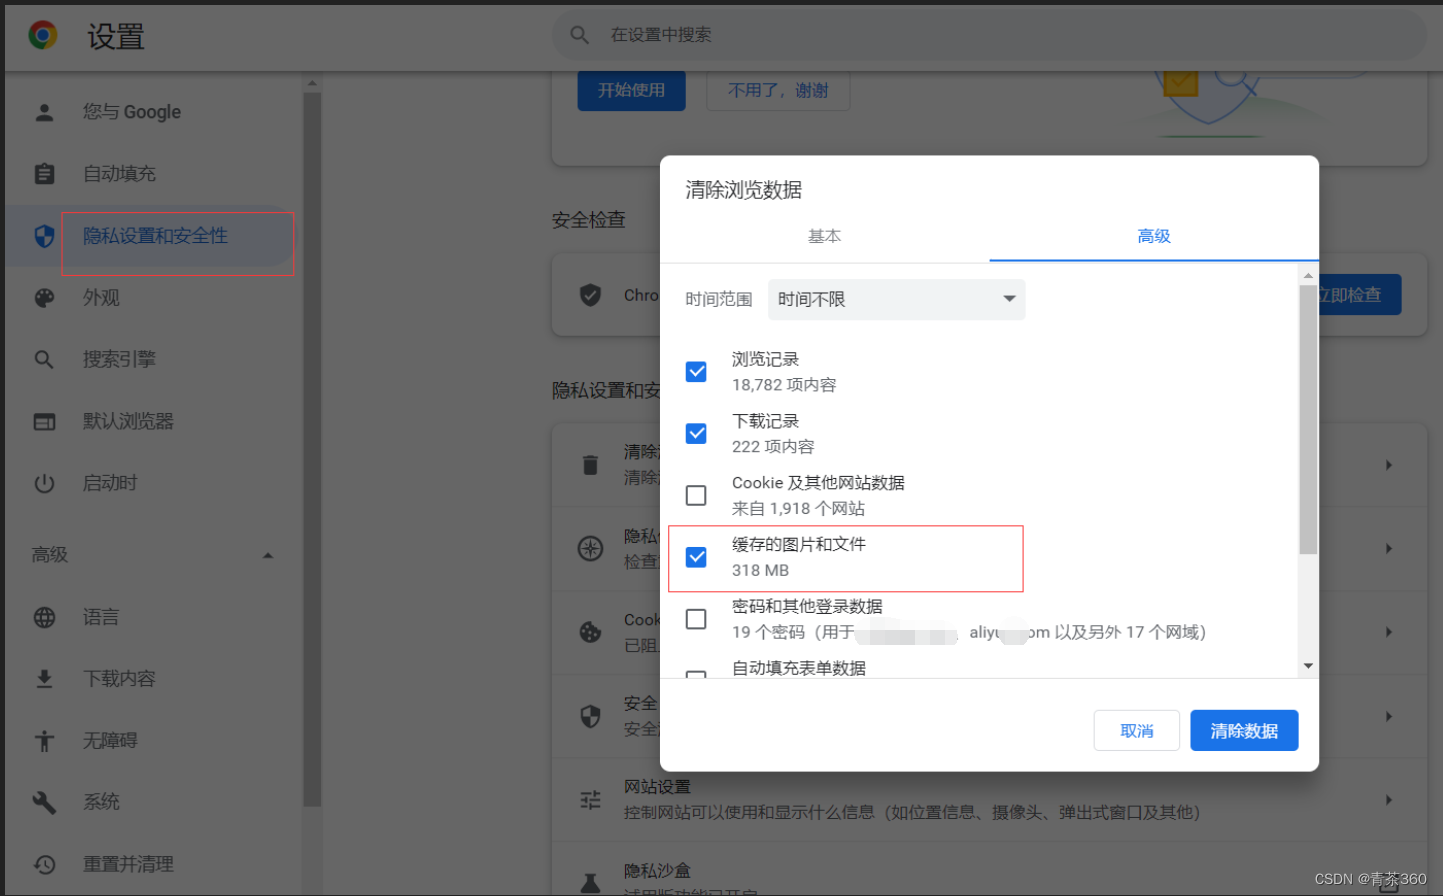The width and height of the screenshot is (1443, 896).
Task: Collapse the 高级 sidebar section
Action: 267,554
